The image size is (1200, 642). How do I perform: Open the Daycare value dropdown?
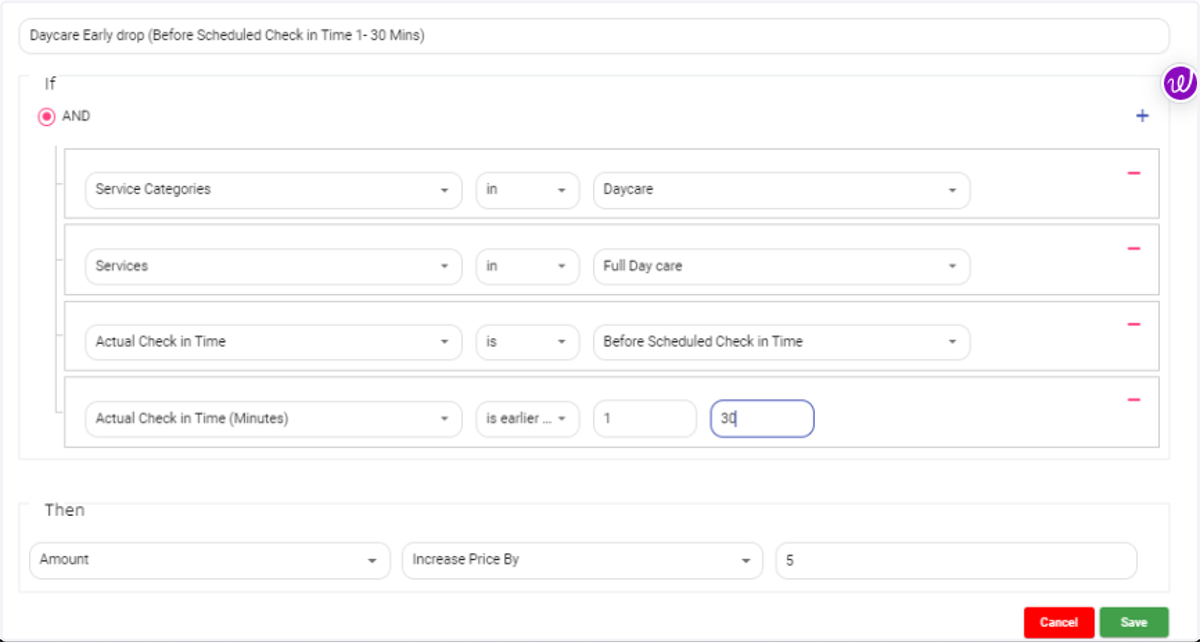pos(781,190)
